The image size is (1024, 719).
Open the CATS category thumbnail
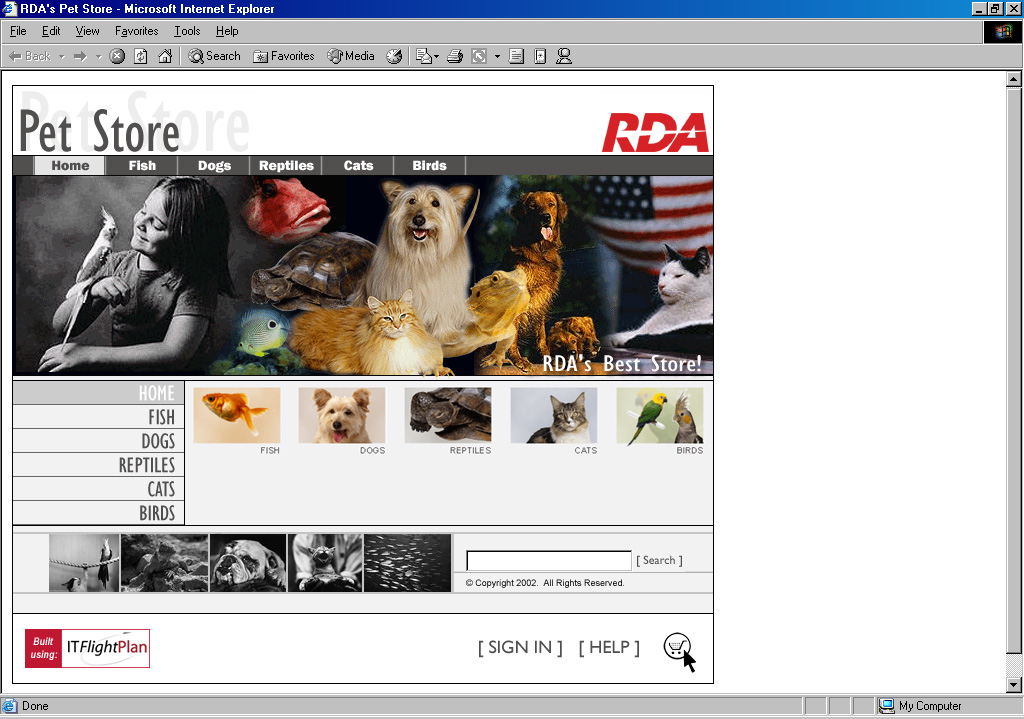coord(554,415)
